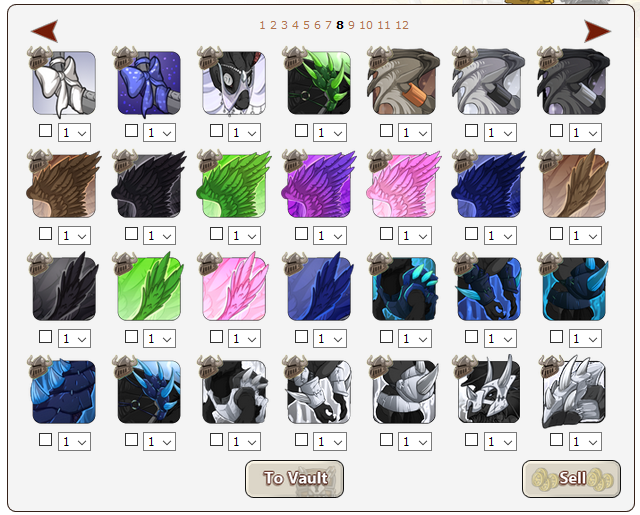
Task: Expand quantity dropdown under the navy feathered wings
Action: pos(500,235)
